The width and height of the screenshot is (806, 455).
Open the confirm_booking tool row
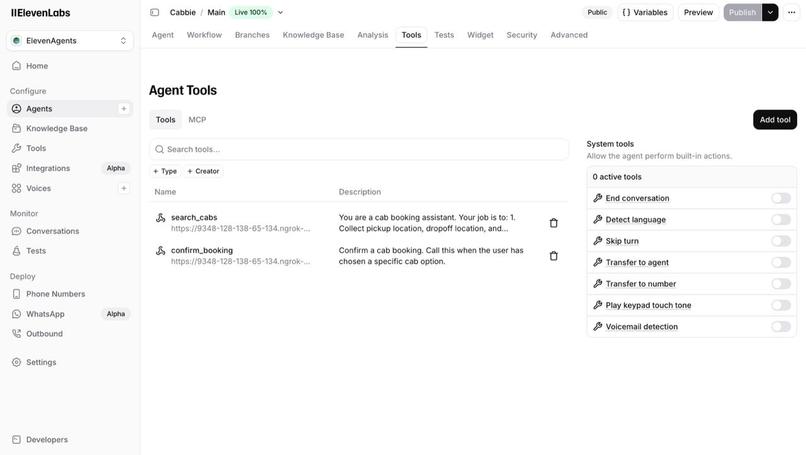(x=359, y=256)
